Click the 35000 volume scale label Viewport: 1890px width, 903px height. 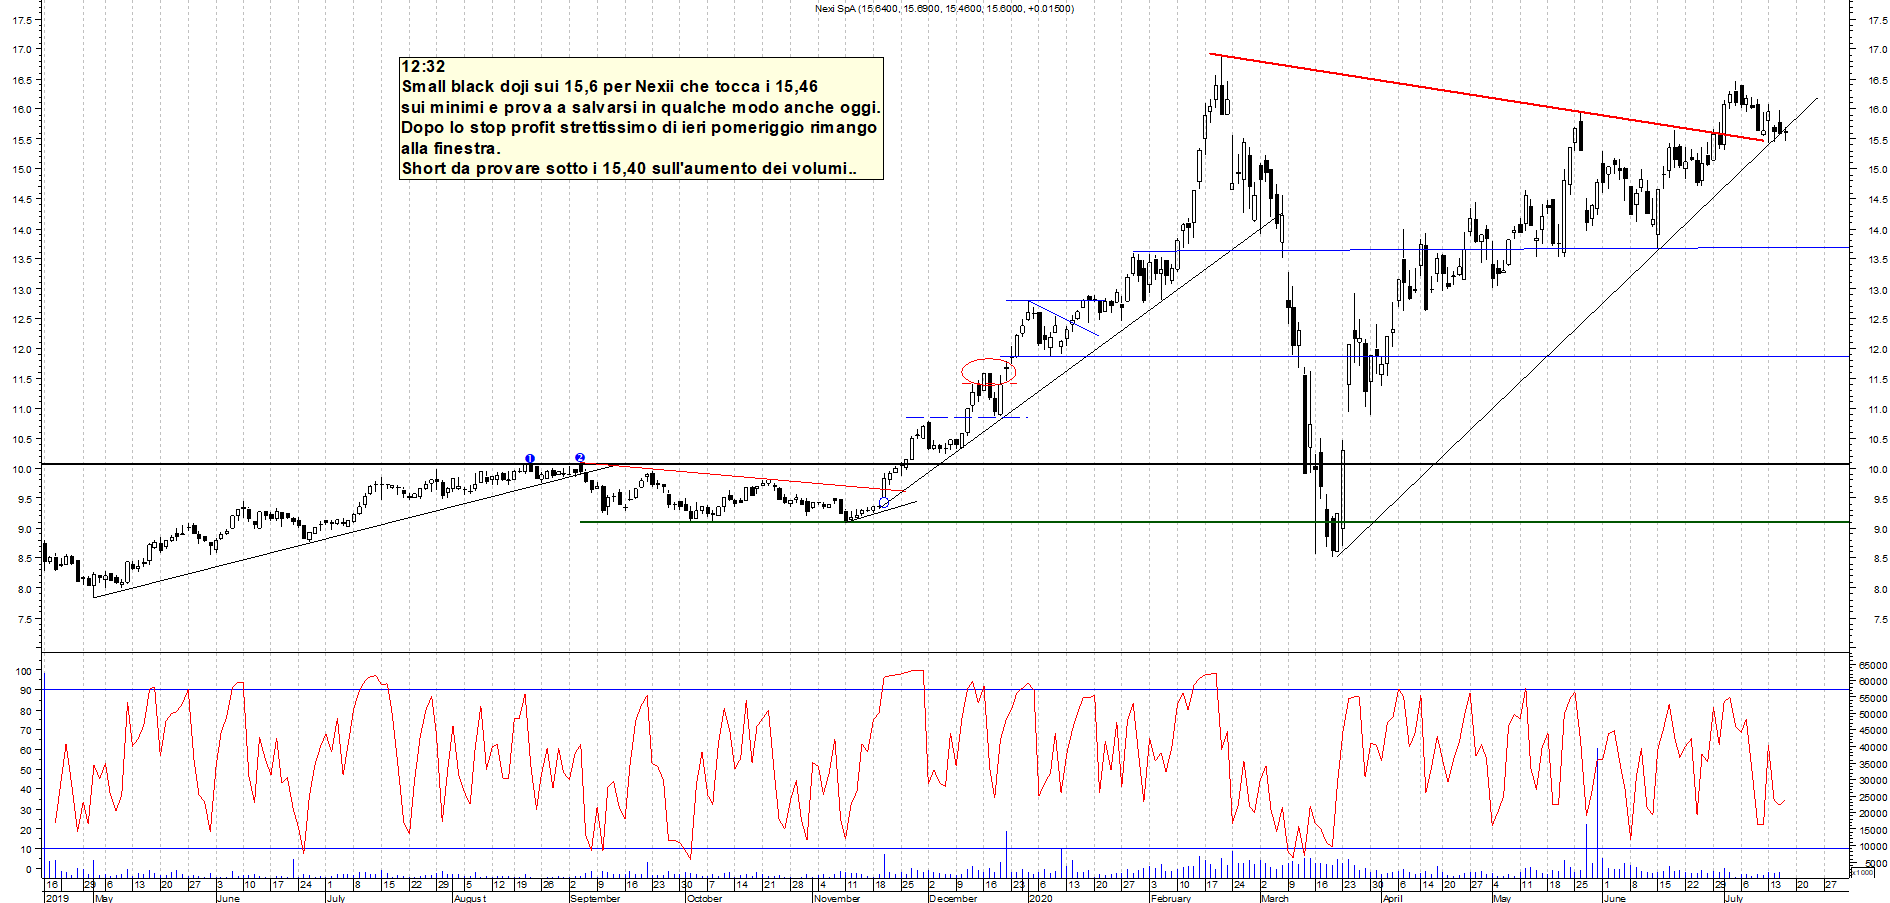(1872, 764)
